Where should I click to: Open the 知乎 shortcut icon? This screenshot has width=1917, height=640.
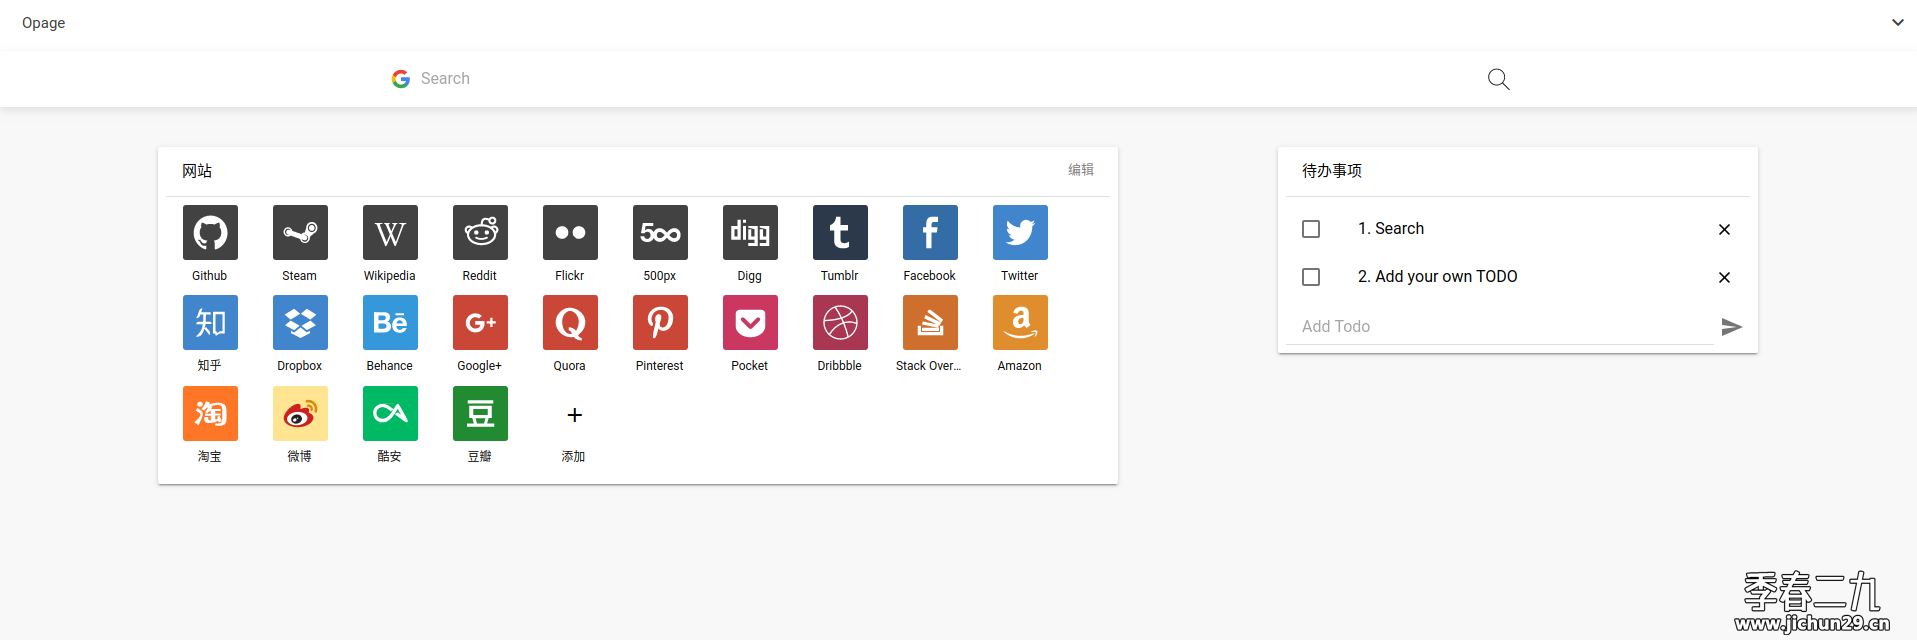pos(210,322)
